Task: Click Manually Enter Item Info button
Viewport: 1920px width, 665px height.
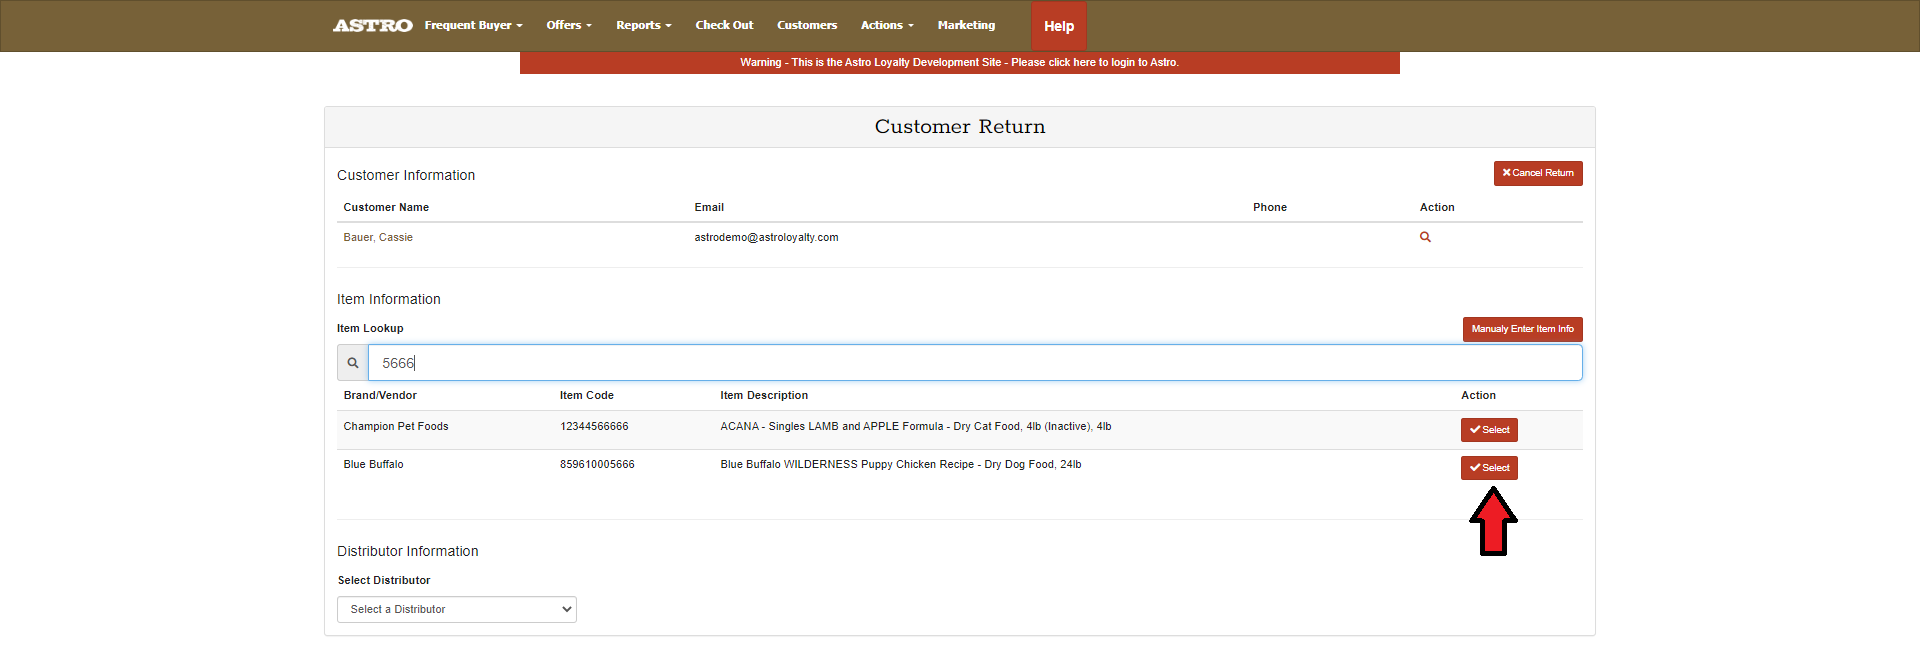Action: pyautogui.click(x=1522, y=329)
